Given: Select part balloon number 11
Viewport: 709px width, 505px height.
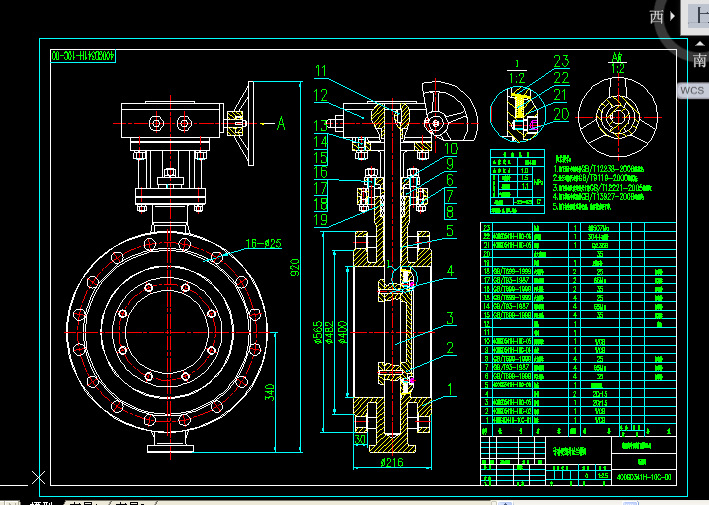Looking at the screenshot, I should point(321,71).
